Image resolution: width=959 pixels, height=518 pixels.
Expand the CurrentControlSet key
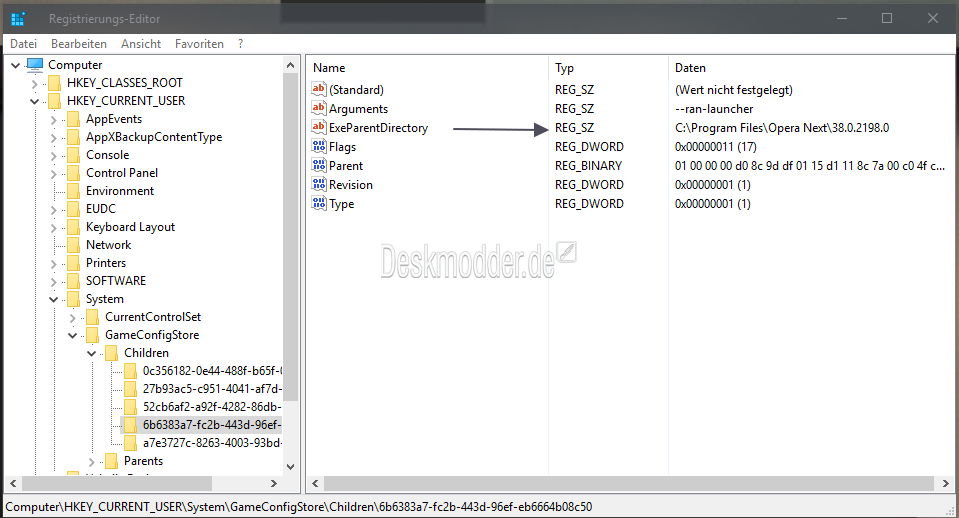point(72,317)
